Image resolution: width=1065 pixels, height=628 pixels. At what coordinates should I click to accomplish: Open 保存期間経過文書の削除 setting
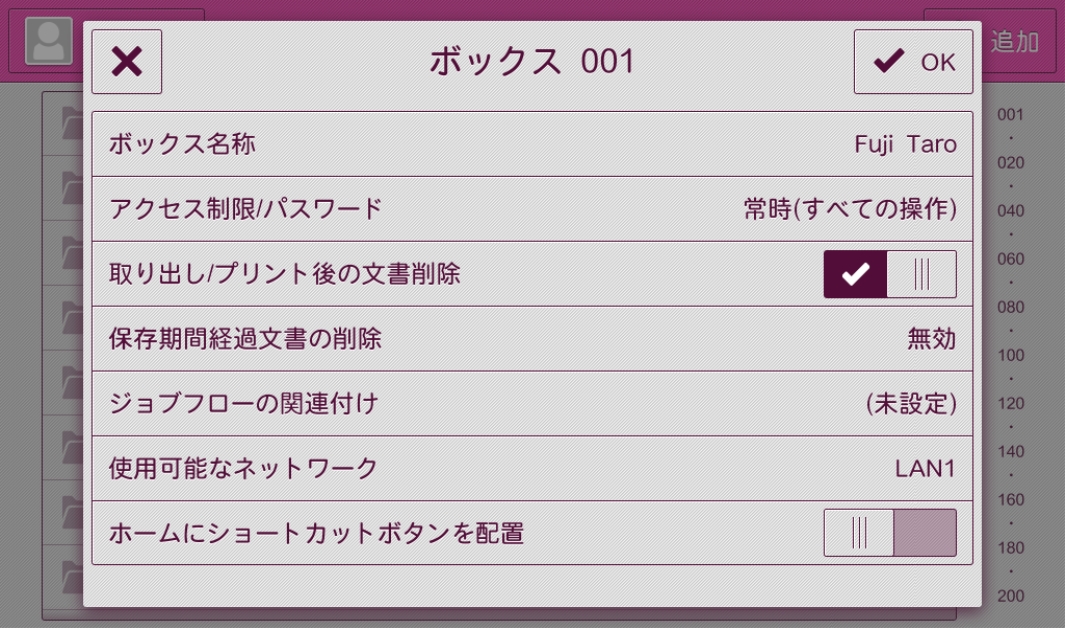531,339
